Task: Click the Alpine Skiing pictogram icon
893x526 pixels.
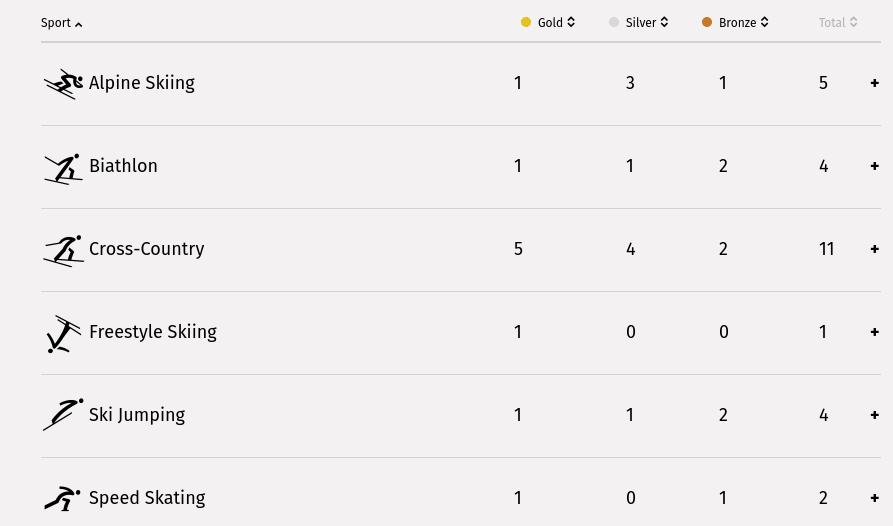Action: pyautogui.click(x=63, y=84)
